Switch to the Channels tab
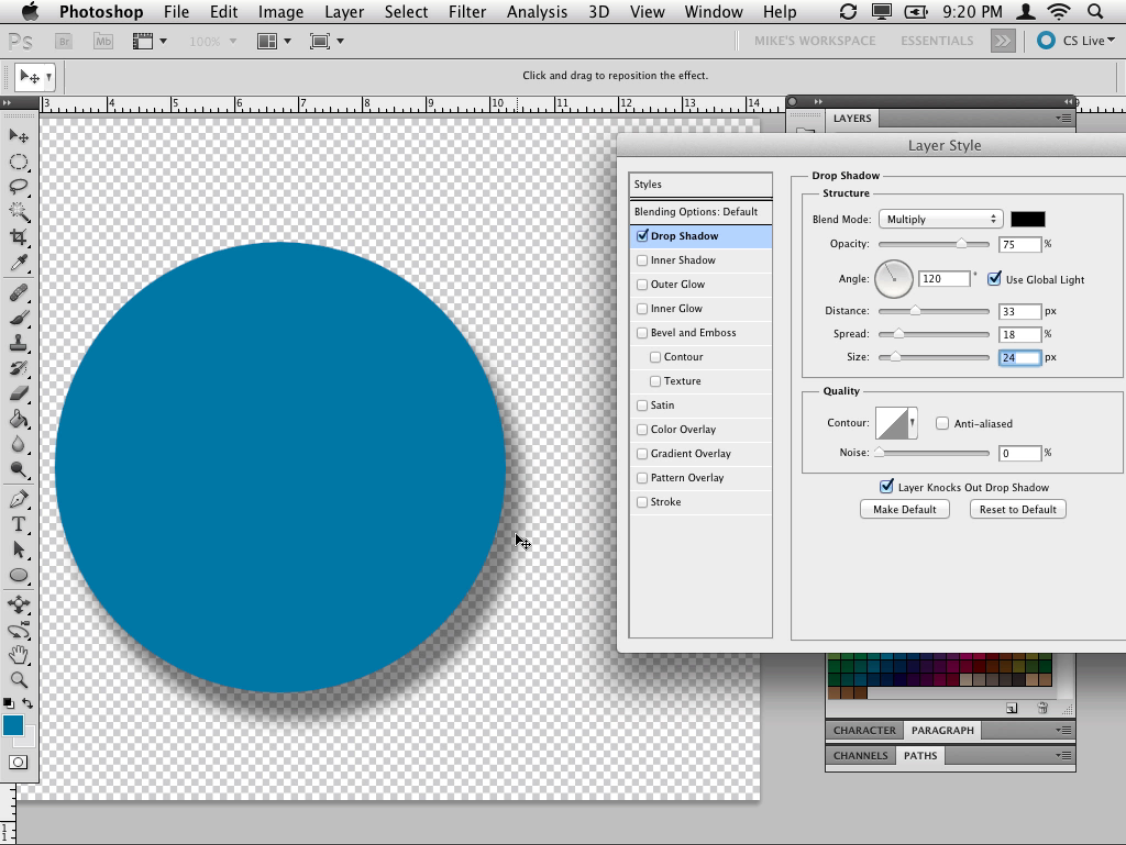 click(x=860, y=755)
